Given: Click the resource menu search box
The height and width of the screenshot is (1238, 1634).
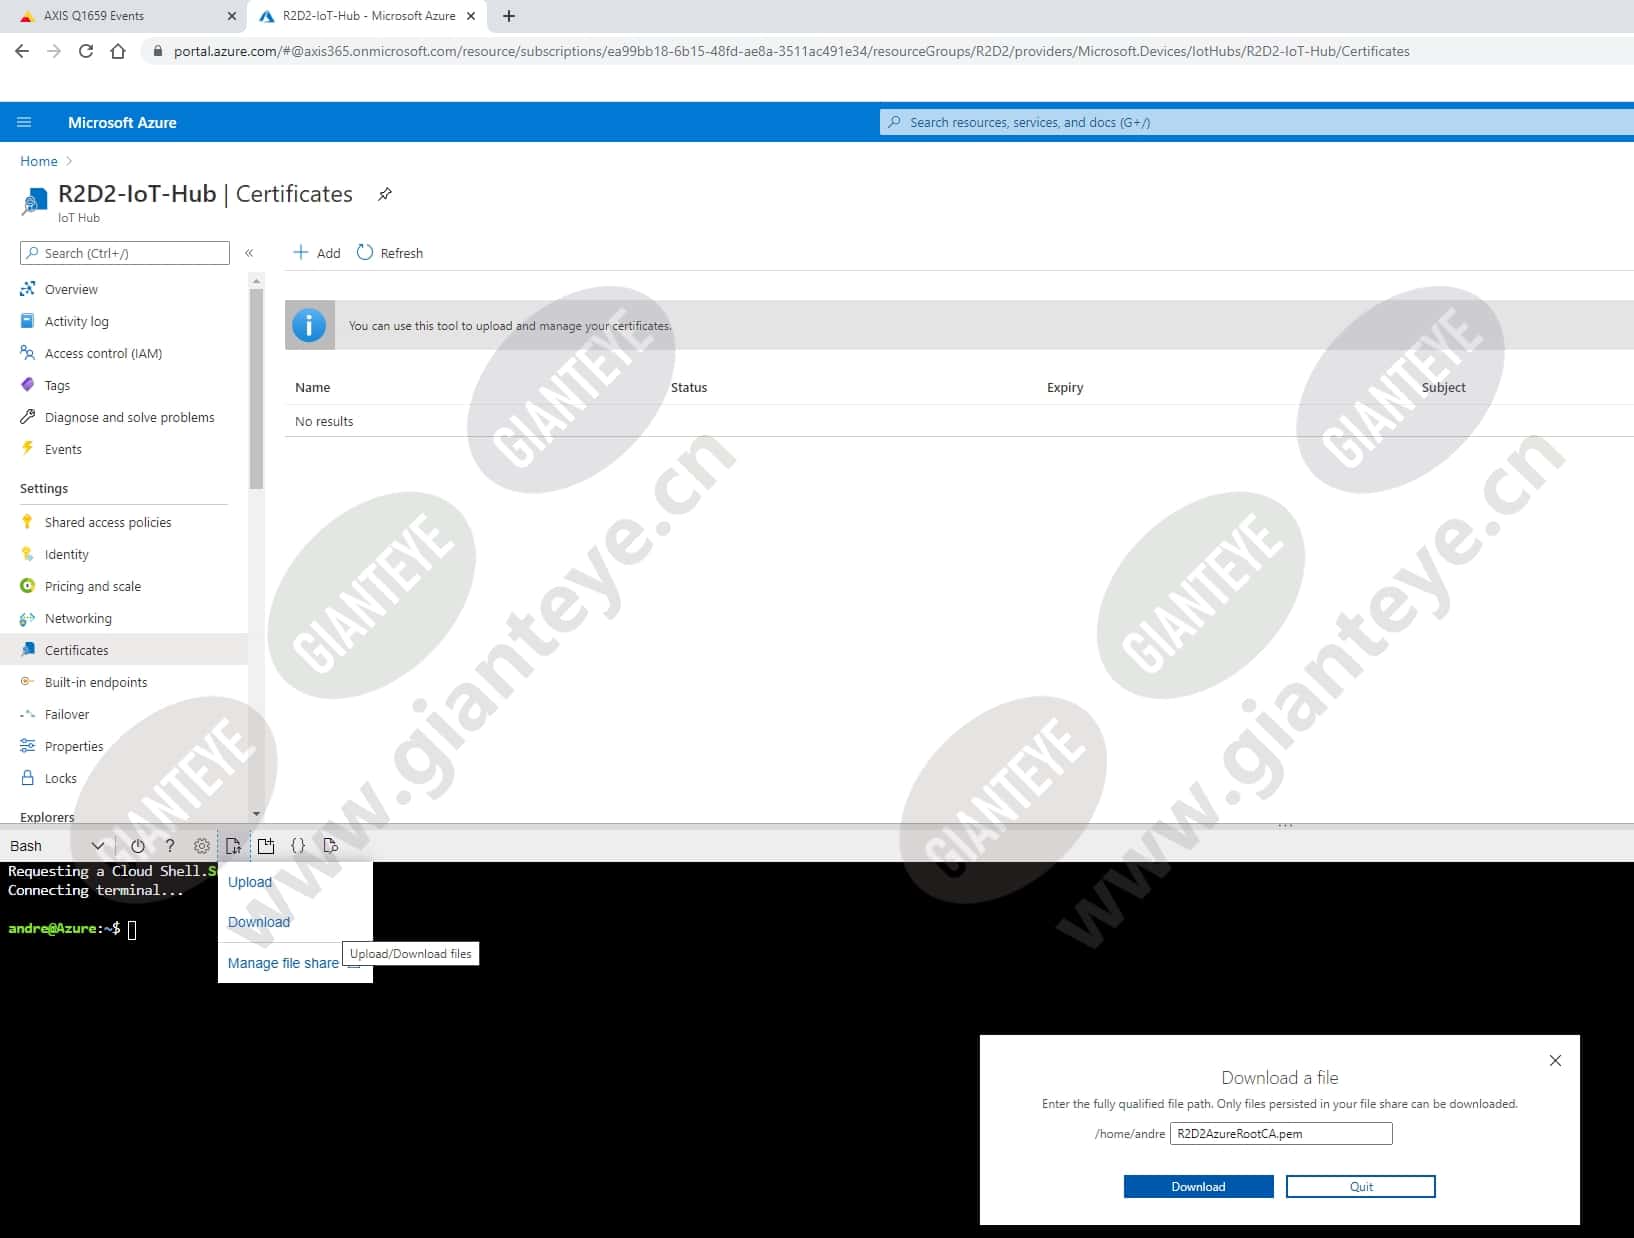Looking at the screenshot, I should (x=125, y=253).
